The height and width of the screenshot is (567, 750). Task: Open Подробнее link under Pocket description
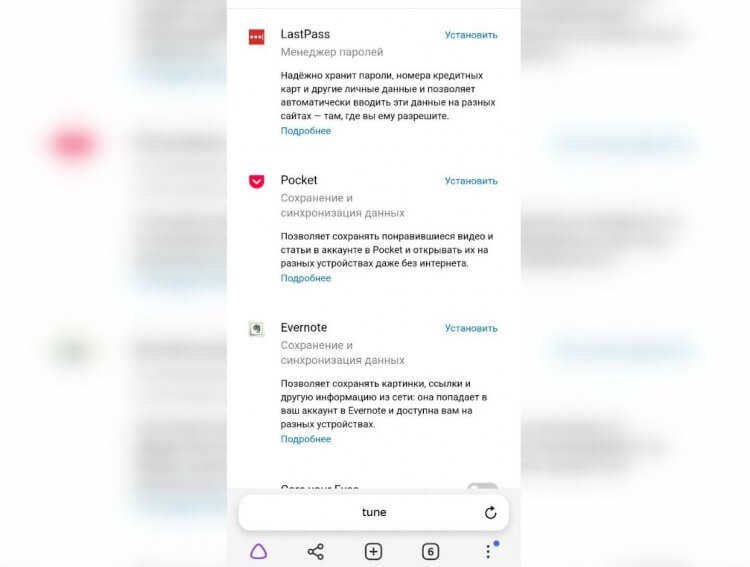click(x=306, y=278)
